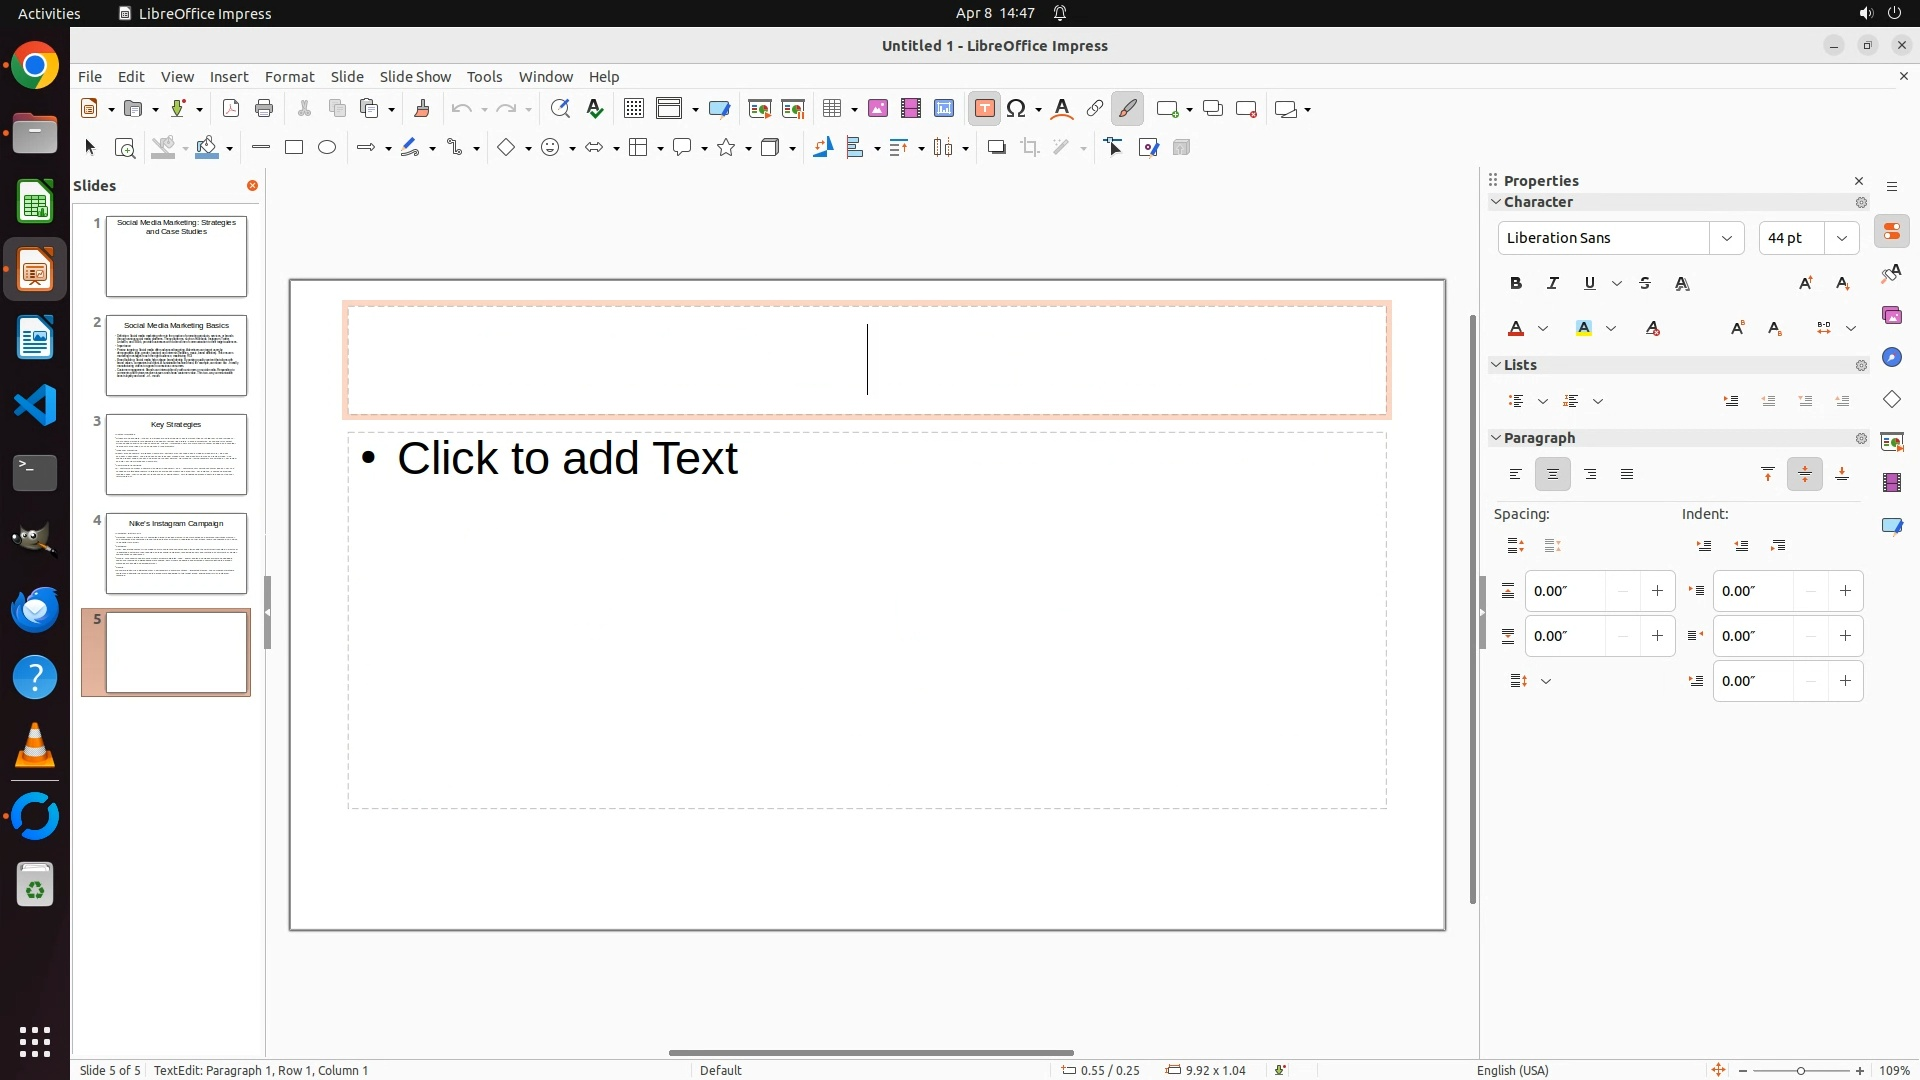Open the Slide Show menu
Viewport: 1920px width, 1080px height.
click(x=415, y=77)
